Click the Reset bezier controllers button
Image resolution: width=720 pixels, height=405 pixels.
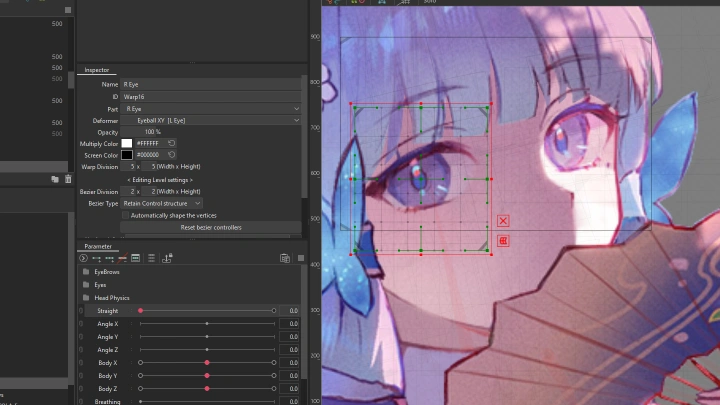(211, 227)
